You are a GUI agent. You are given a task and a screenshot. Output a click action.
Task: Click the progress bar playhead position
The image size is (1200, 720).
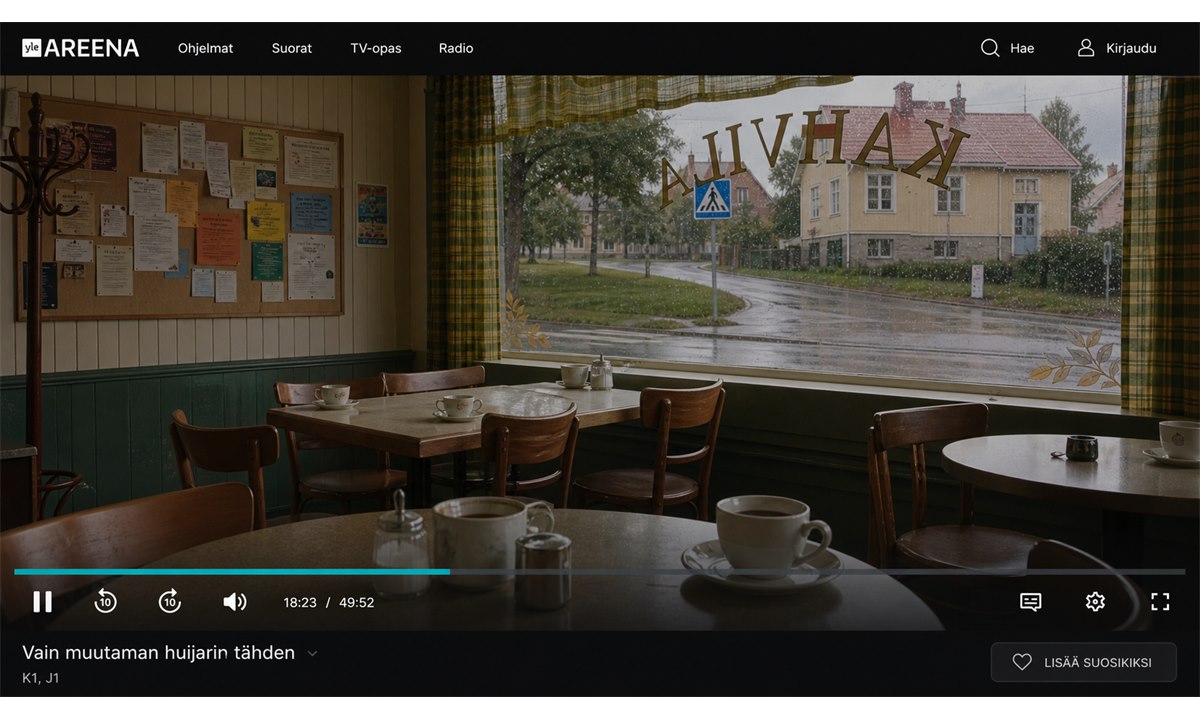tap(448, 572)
